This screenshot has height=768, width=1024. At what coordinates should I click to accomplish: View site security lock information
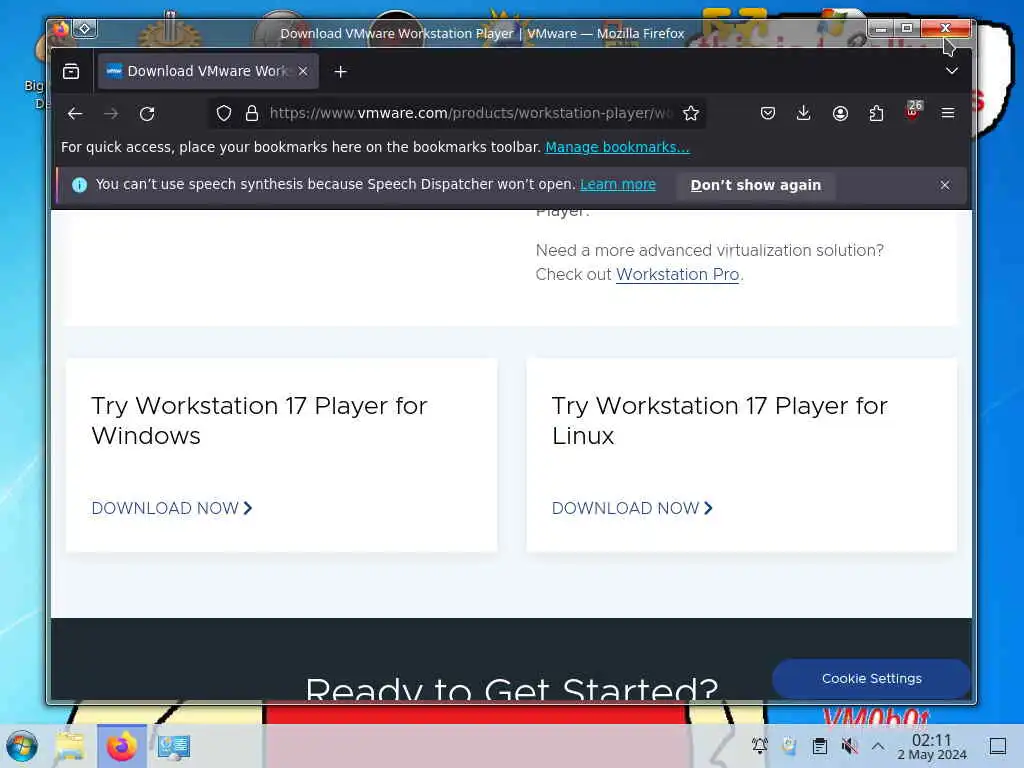[251, 114]
